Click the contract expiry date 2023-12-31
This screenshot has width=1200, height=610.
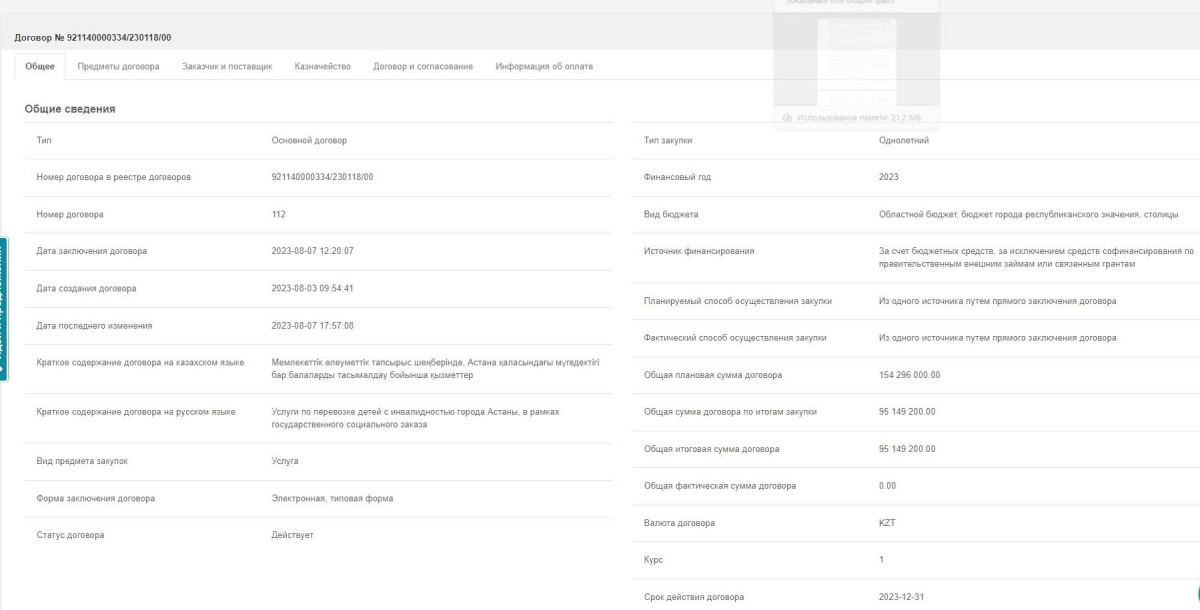(x=901, y=597)
